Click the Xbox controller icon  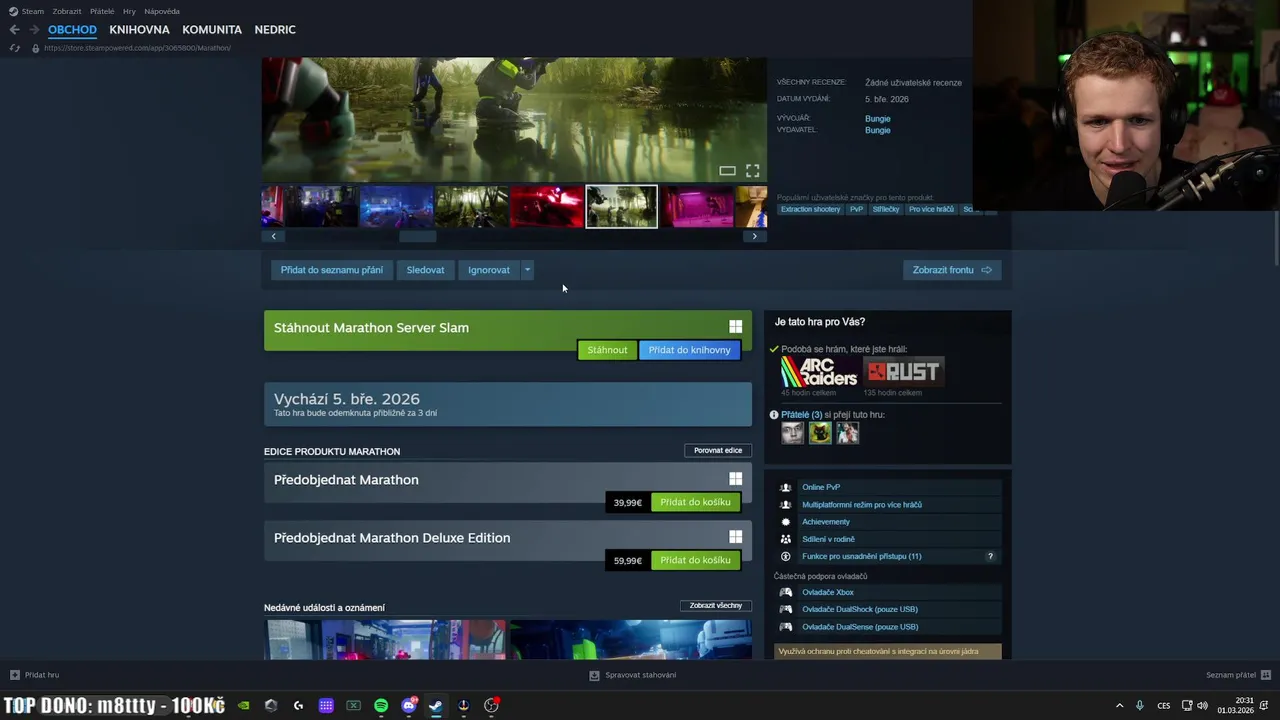[785, 592]
